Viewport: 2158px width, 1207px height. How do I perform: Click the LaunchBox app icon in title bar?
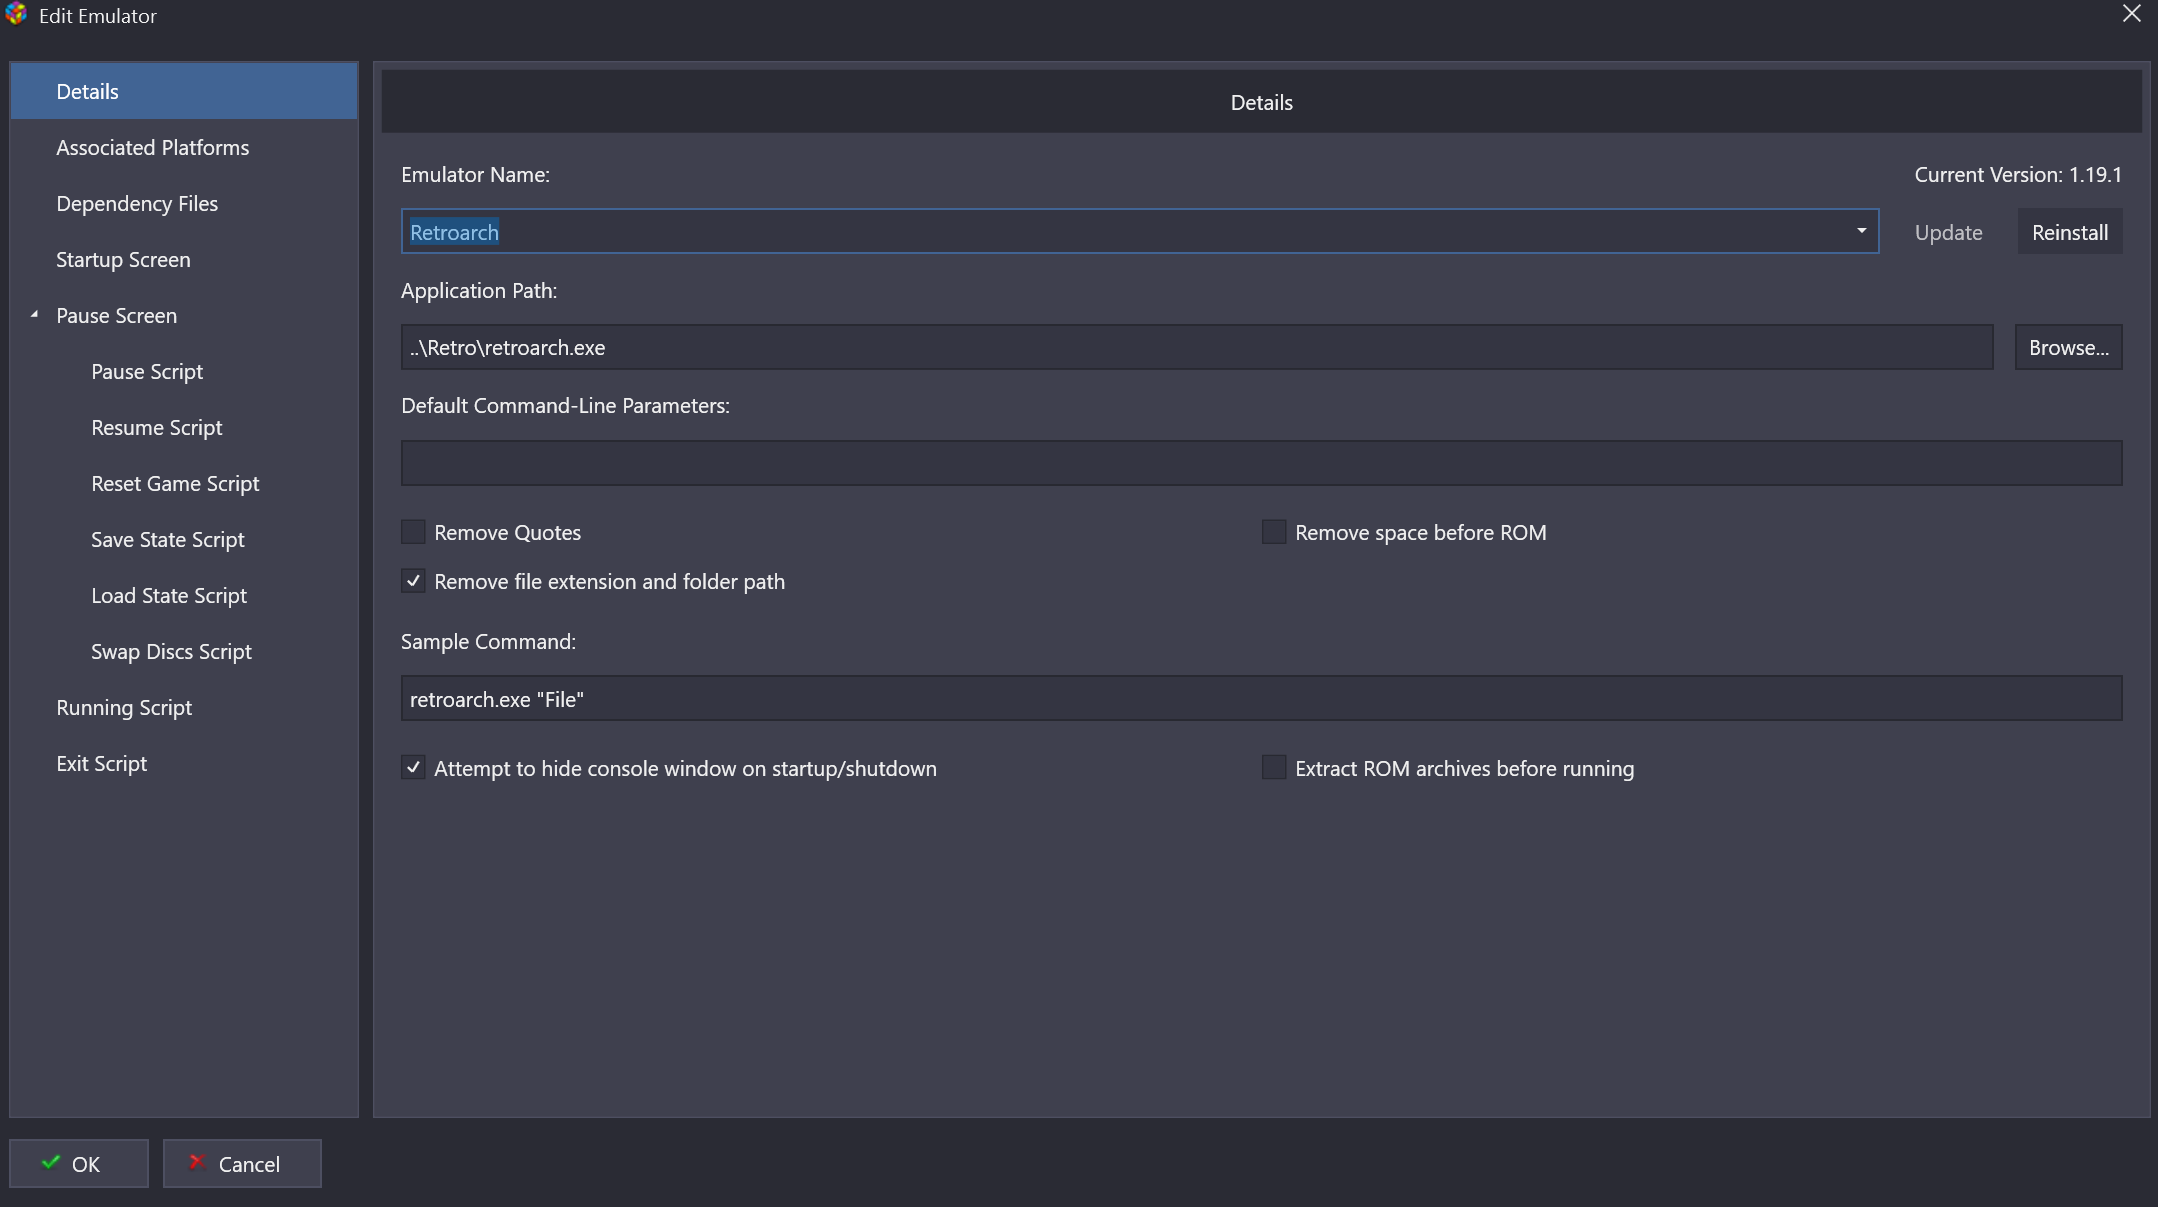pyautogui.click(x=15, y=14)
